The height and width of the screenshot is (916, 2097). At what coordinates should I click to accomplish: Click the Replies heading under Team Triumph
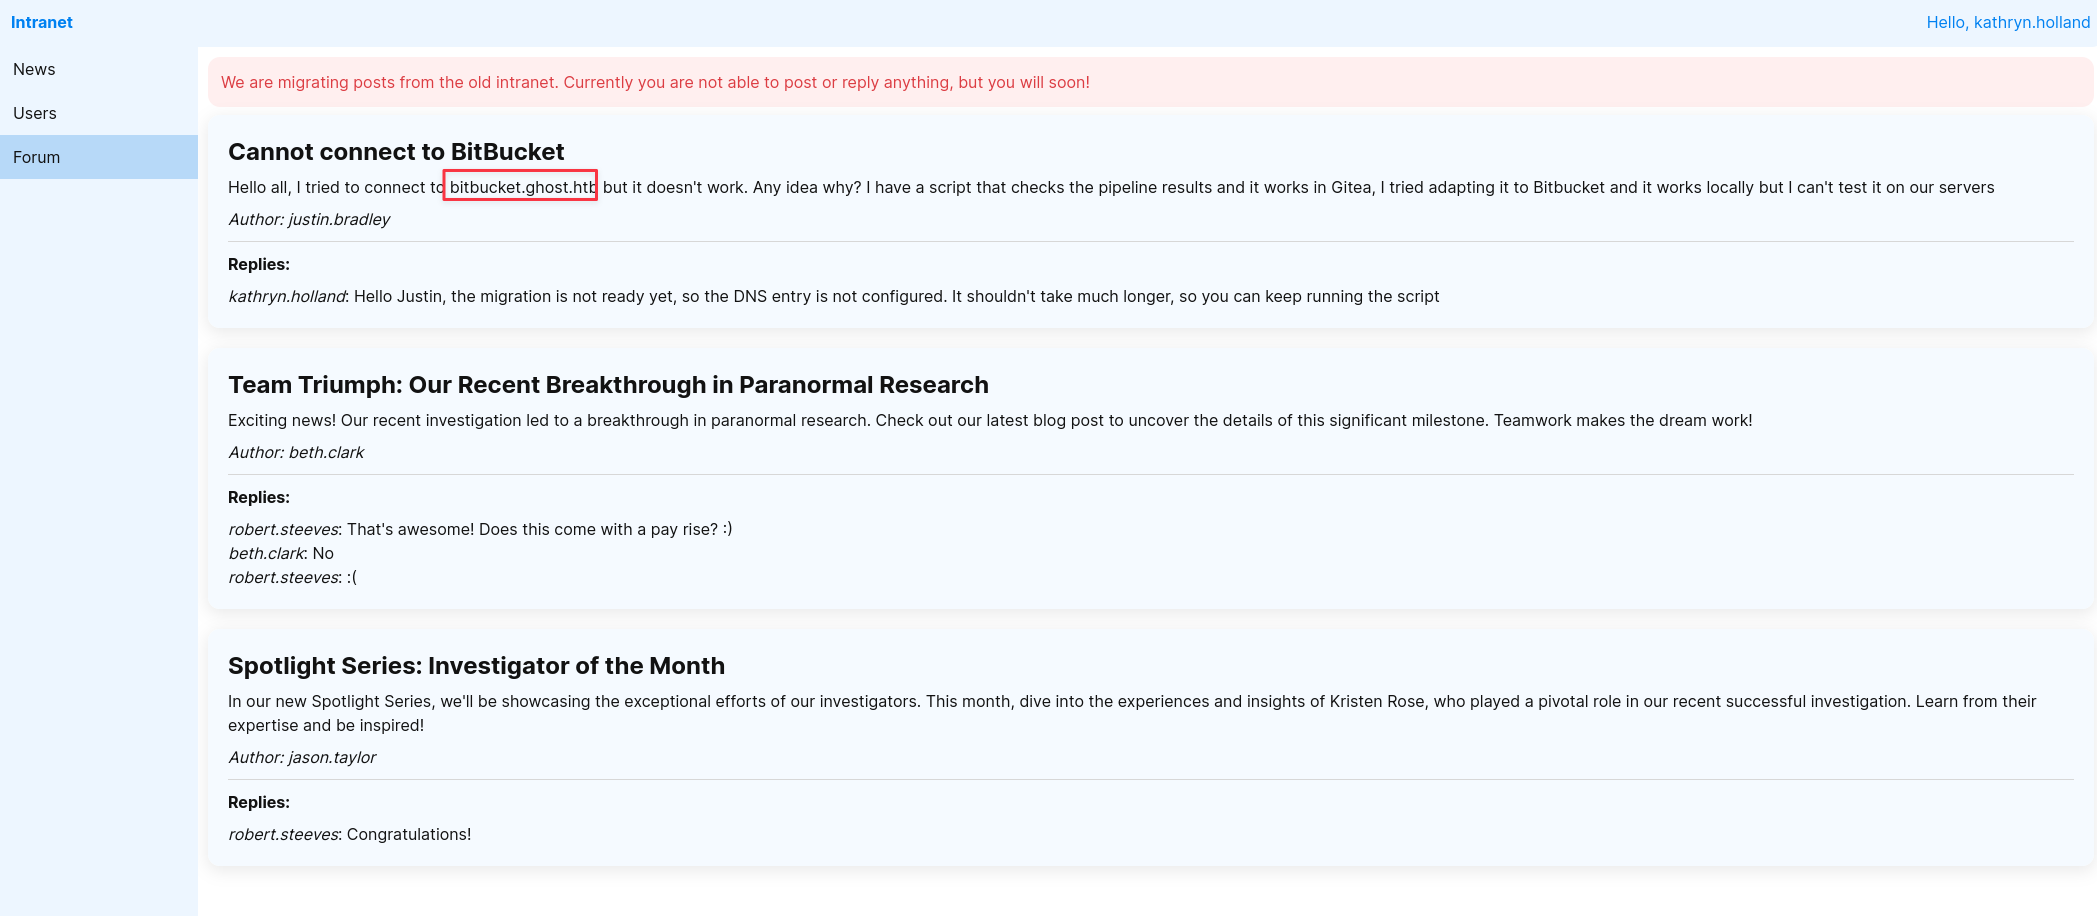click(259, 497)
